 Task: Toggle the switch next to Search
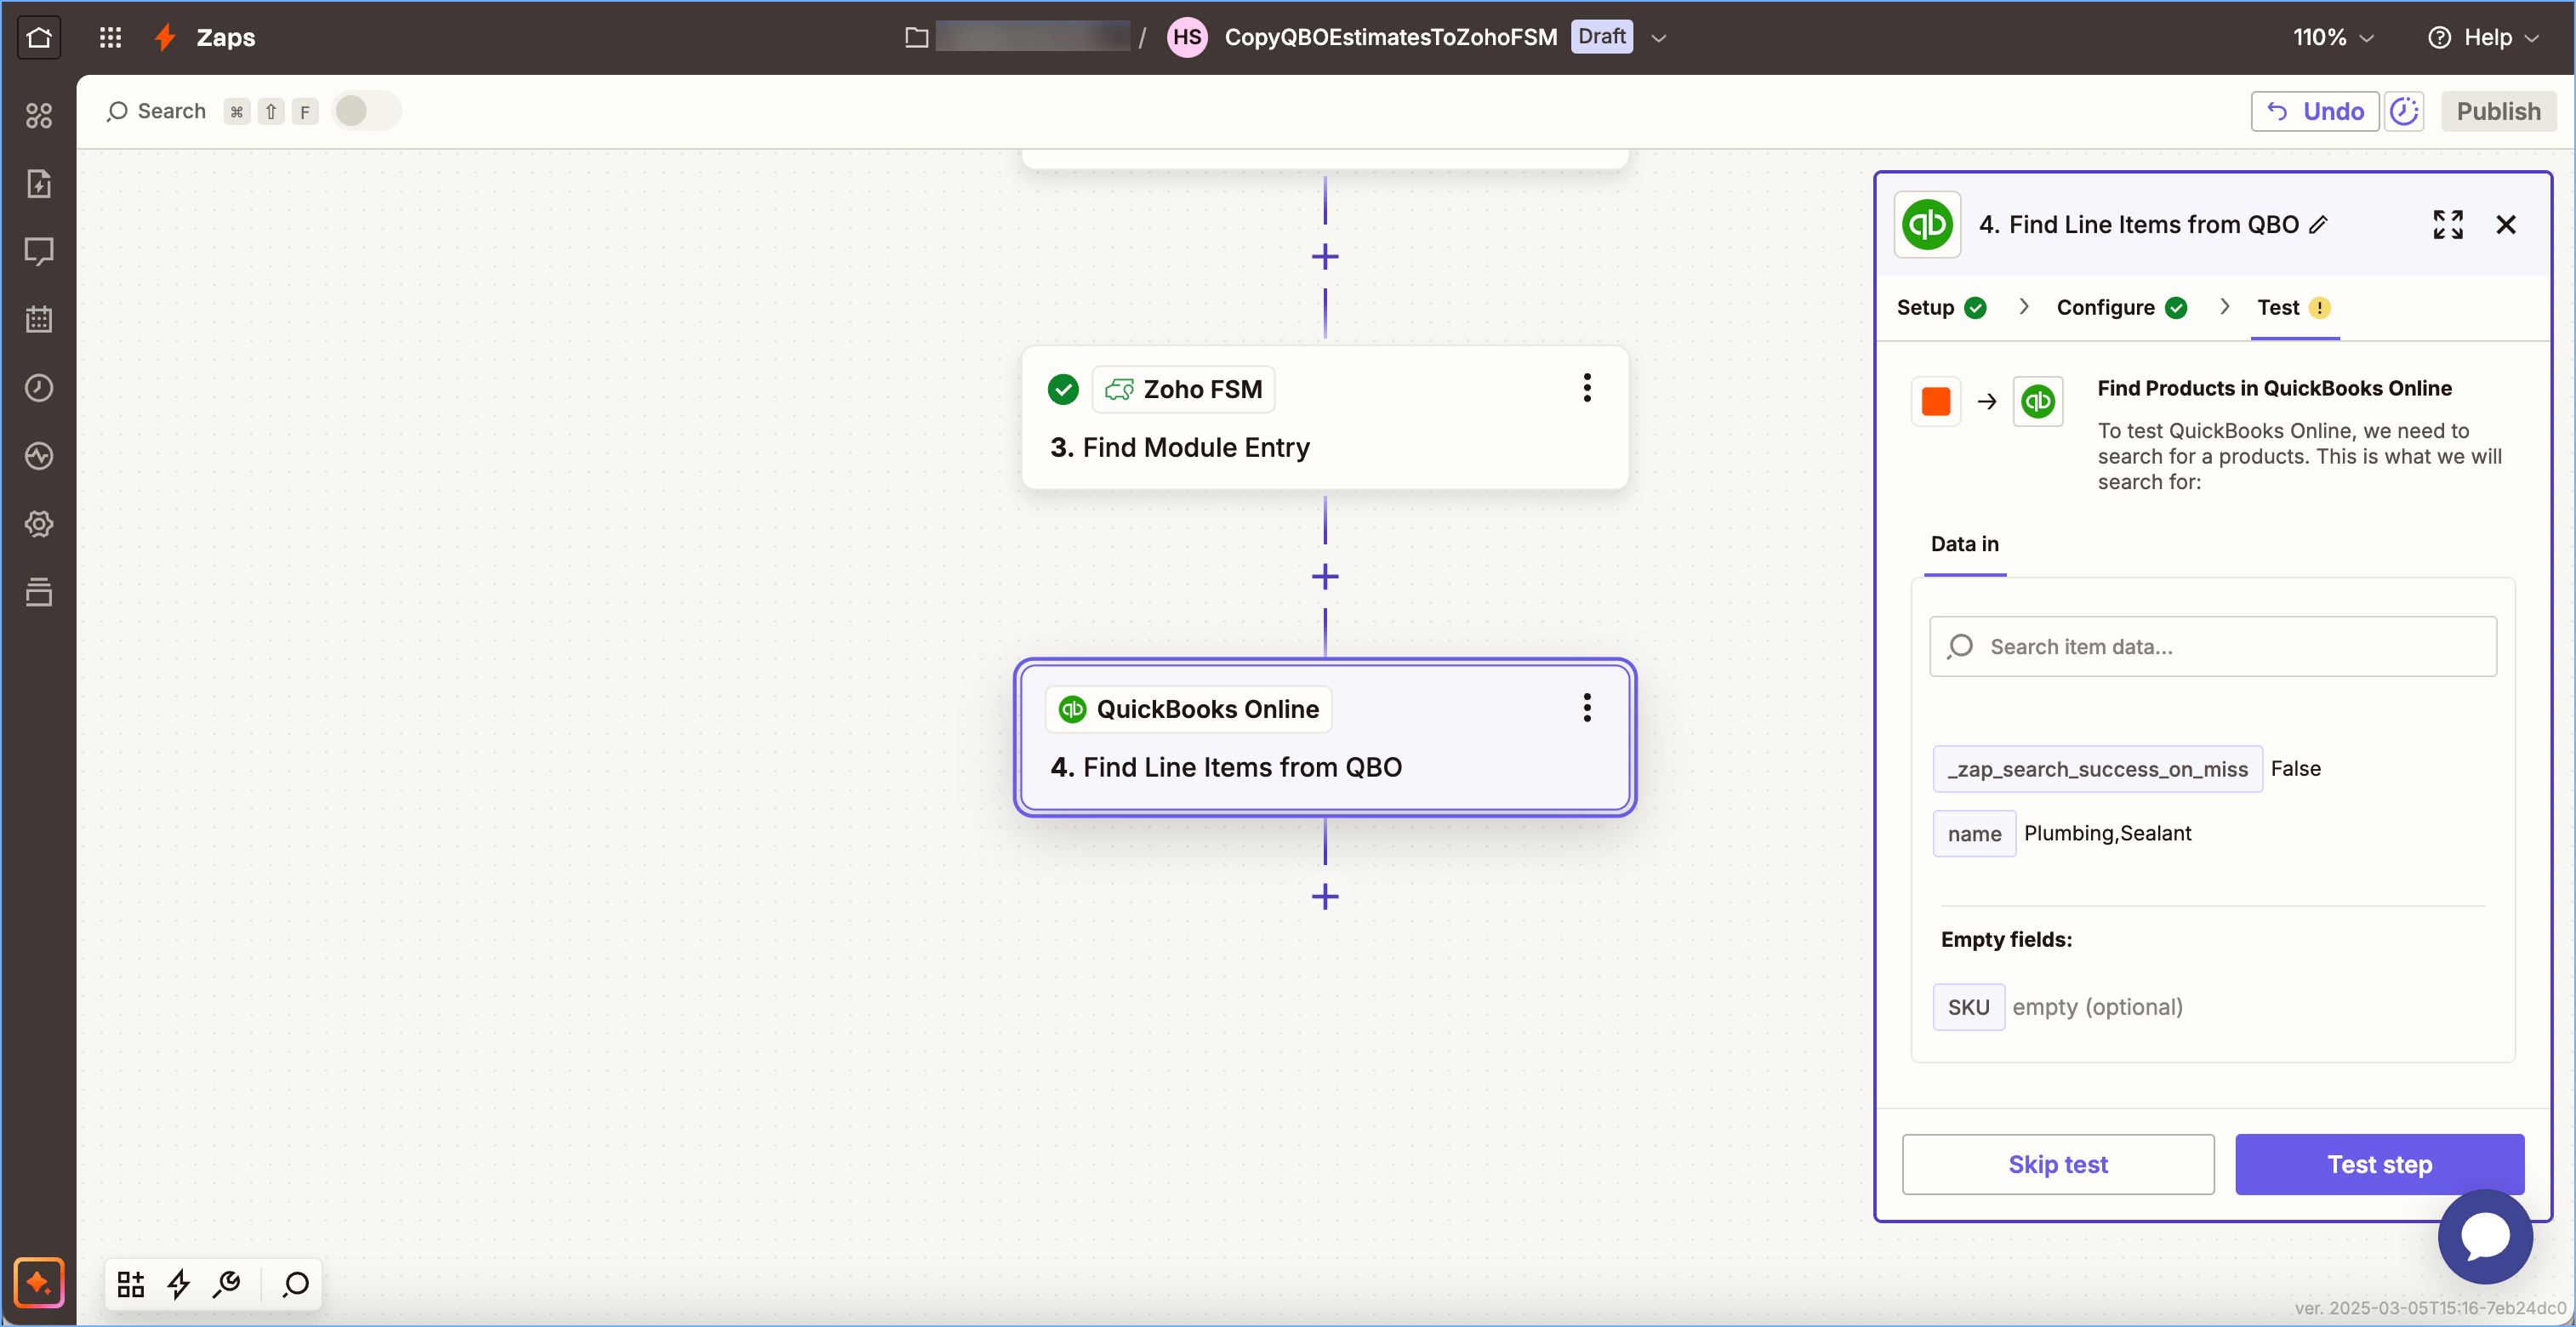pyautogui.click(x=365, y=111)
